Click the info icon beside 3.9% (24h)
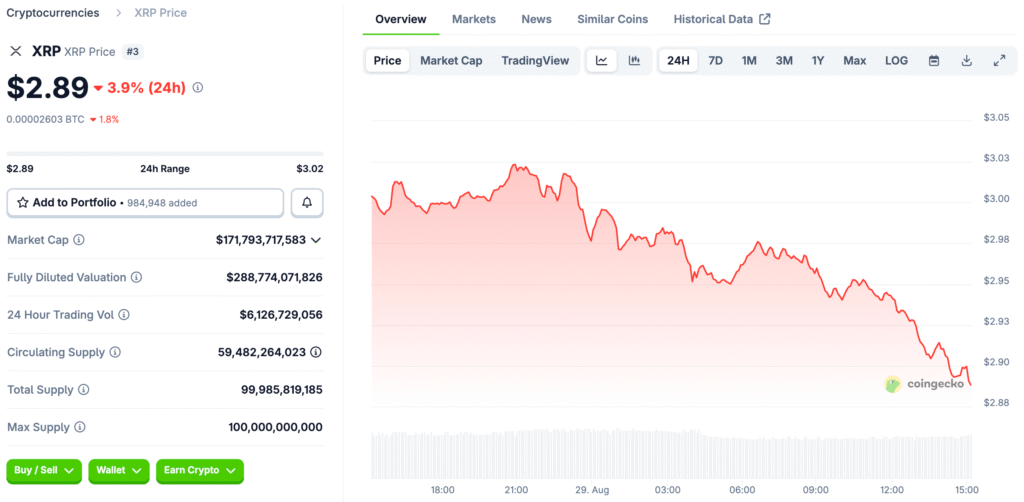 [x=198, y=87]
